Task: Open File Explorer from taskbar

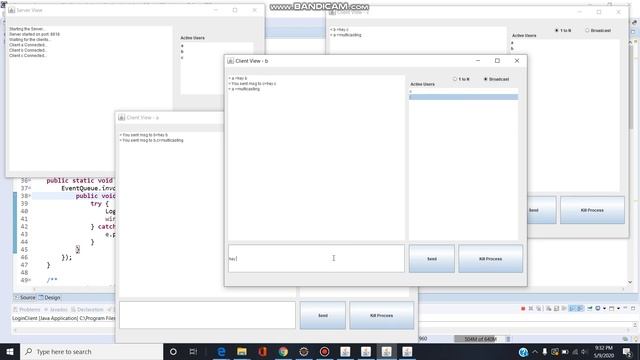Action: click(x=242, y=351)
